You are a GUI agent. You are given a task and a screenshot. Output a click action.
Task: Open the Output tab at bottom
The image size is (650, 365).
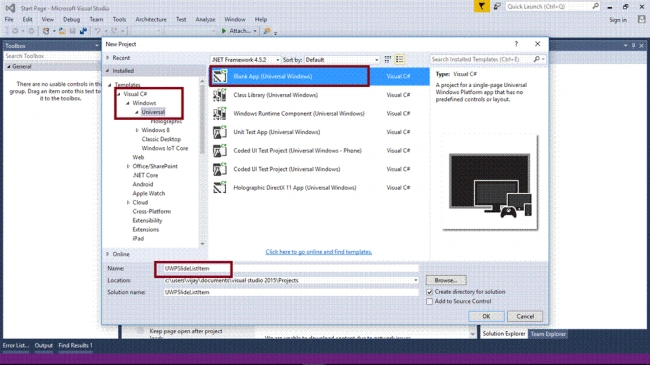[x=44, y=346]
